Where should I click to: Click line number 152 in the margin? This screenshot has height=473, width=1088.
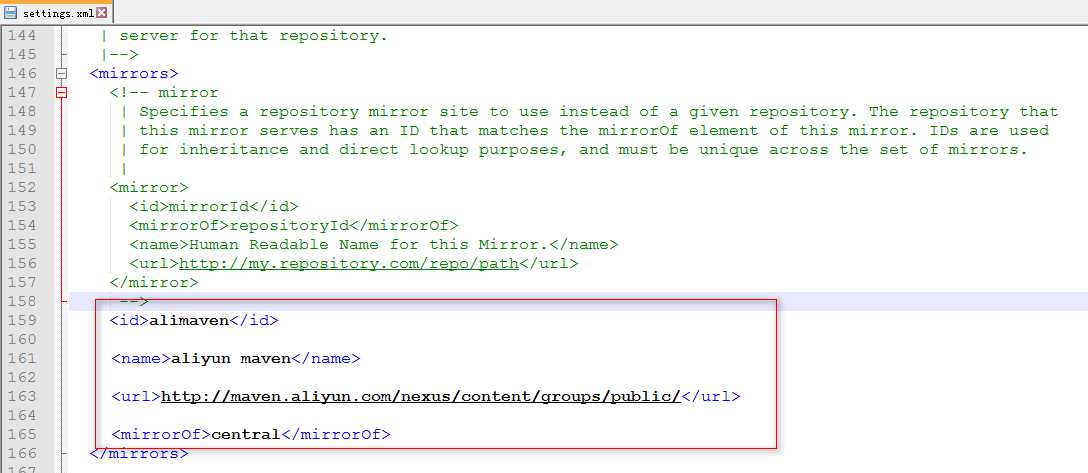(21, 187)
